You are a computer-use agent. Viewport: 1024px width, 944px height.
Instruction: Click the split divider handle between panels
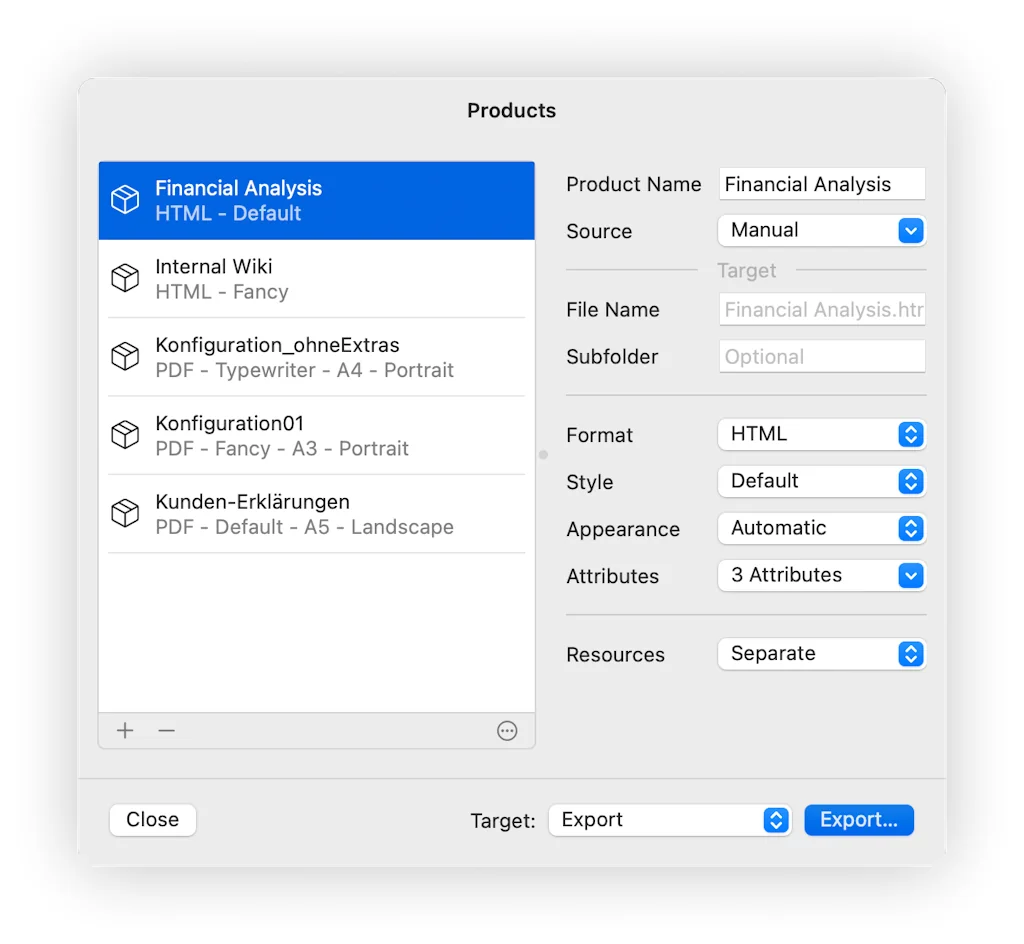(x=544, y=455)
